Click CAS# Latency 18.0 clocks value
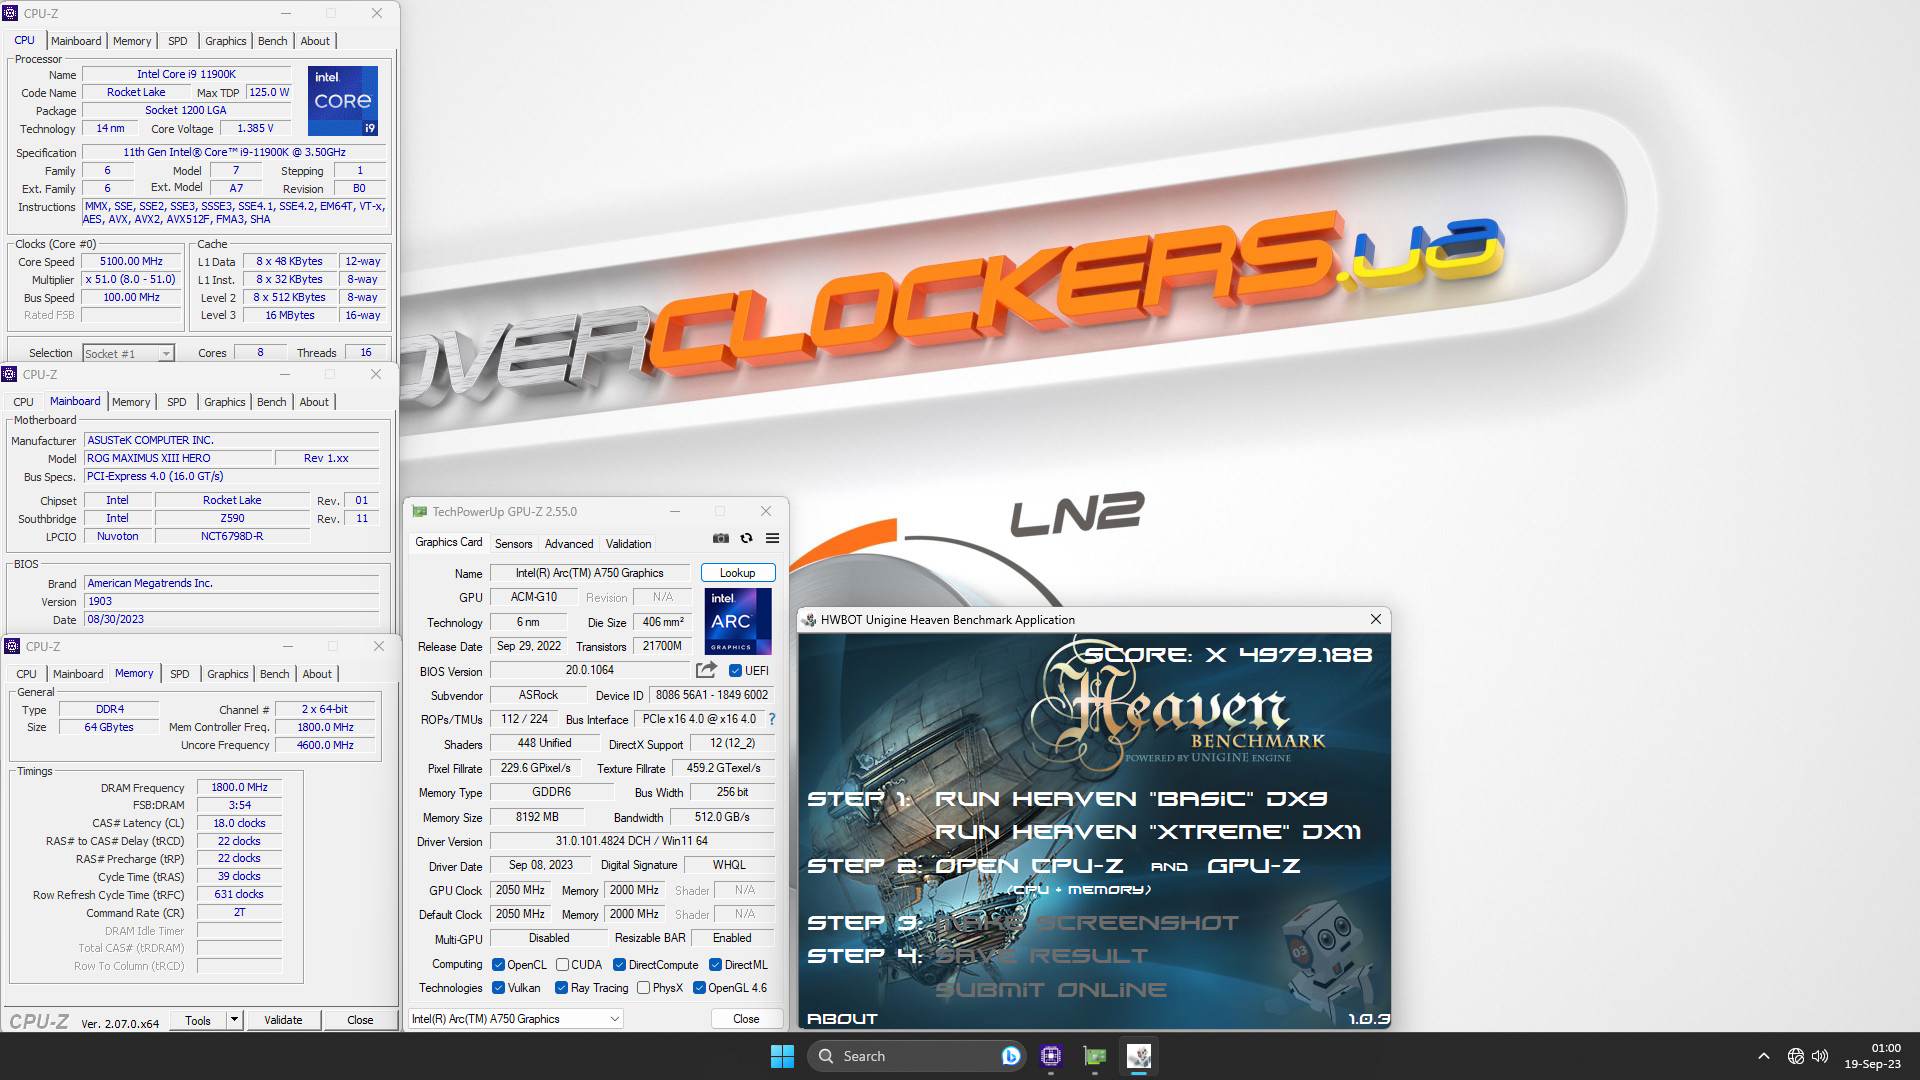The image size is (1920, 1080). [x=239, y=823]
